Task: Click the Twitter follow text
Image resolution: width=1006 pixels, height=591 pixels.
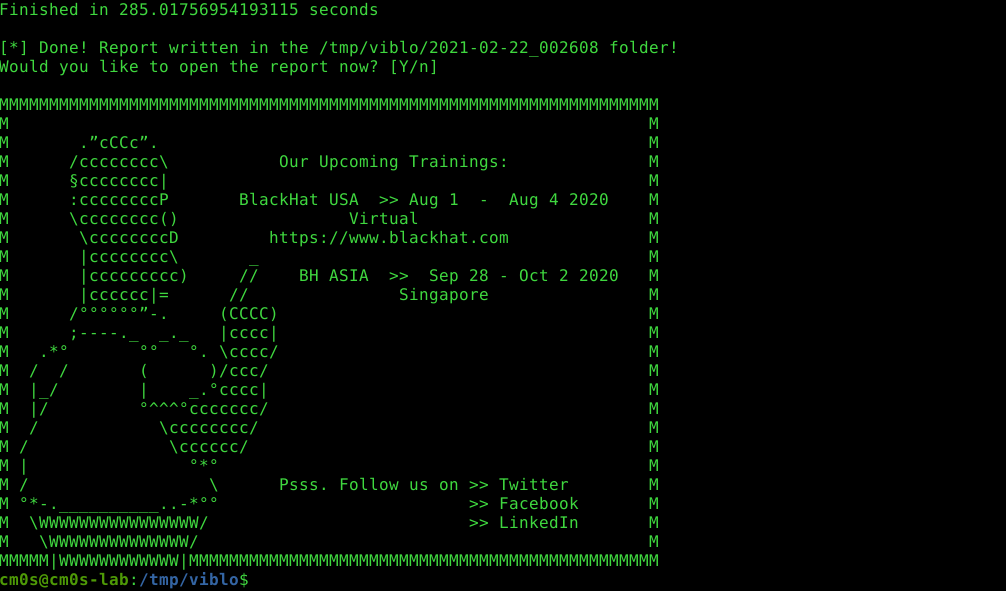Action: [534, 484]
